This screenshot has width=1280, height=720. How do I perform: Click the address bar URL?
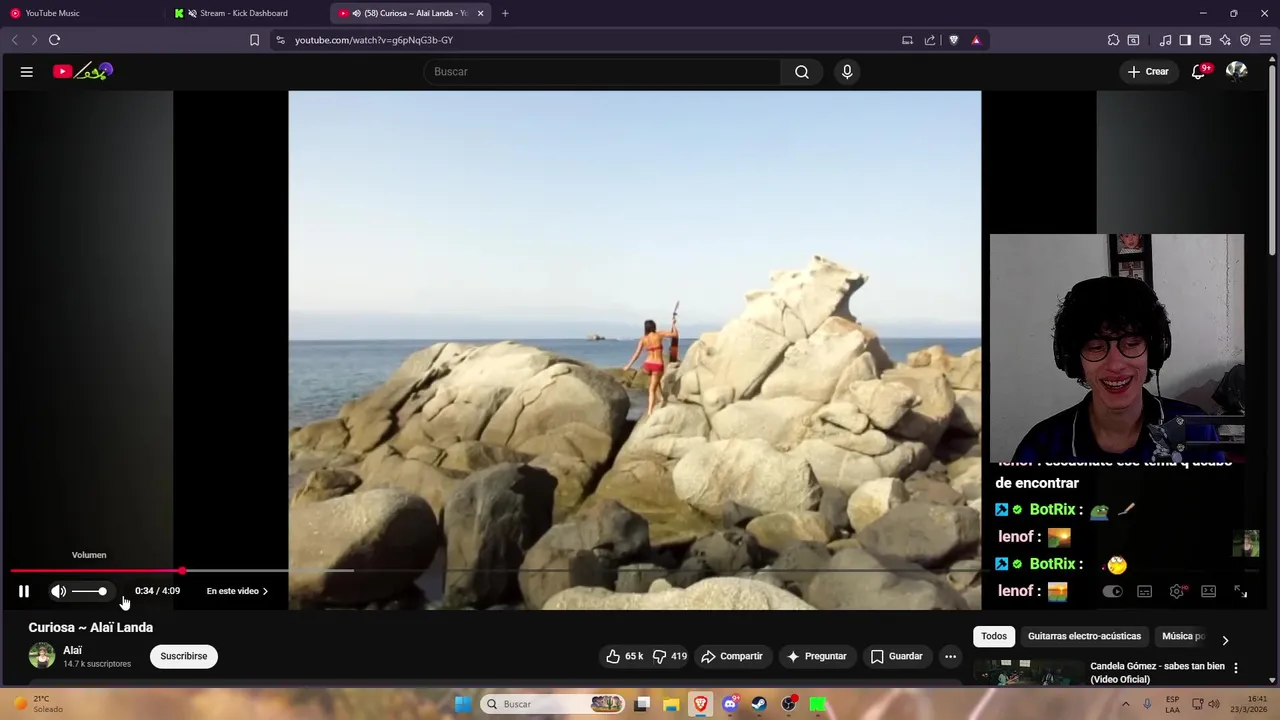[x=374, y=40]
